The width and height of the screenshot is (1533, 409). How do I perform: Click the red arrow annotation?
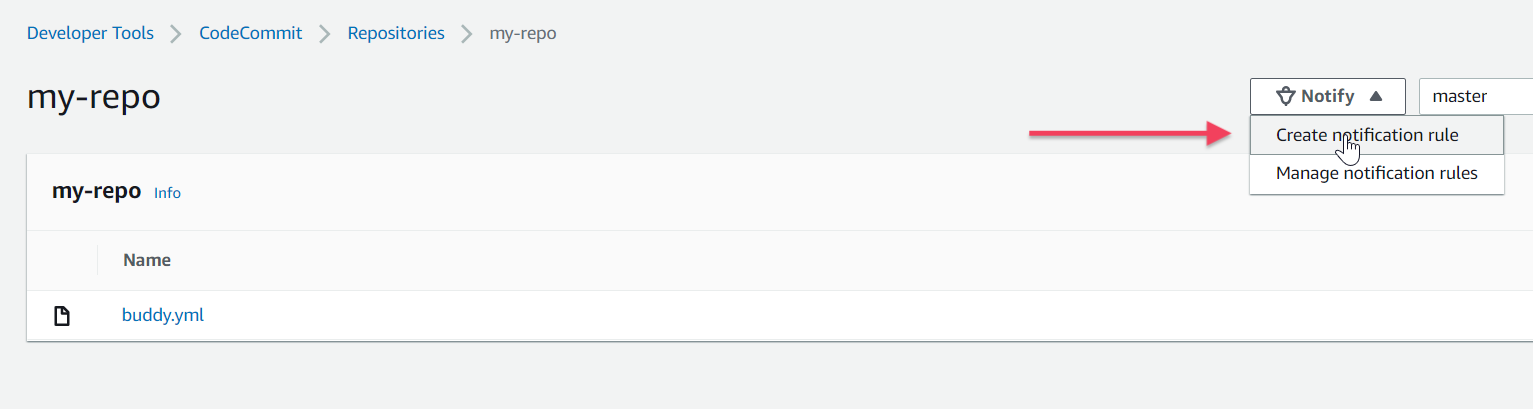coord(1131,134)
